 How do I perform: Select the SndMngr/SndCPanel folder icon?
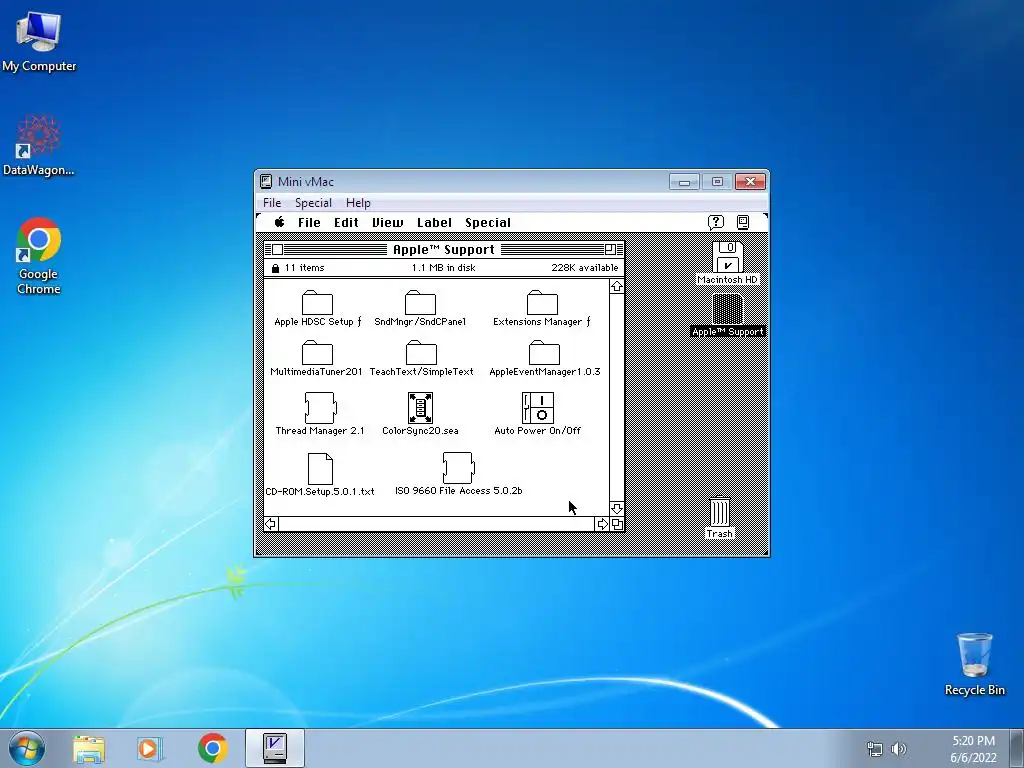(x=420, y=302)
